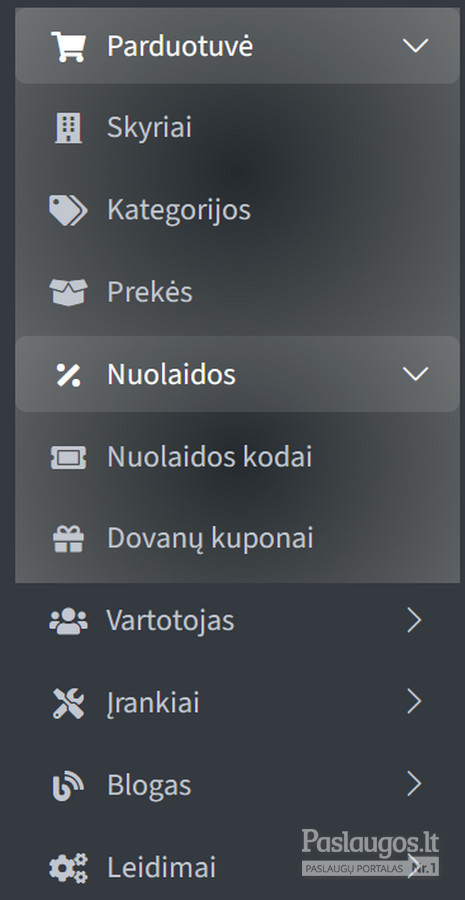465x900 pixels.
Task: Collapse the Nuolaidos submenu chevron
Action: pyautogui.click(x=416, y=374)
